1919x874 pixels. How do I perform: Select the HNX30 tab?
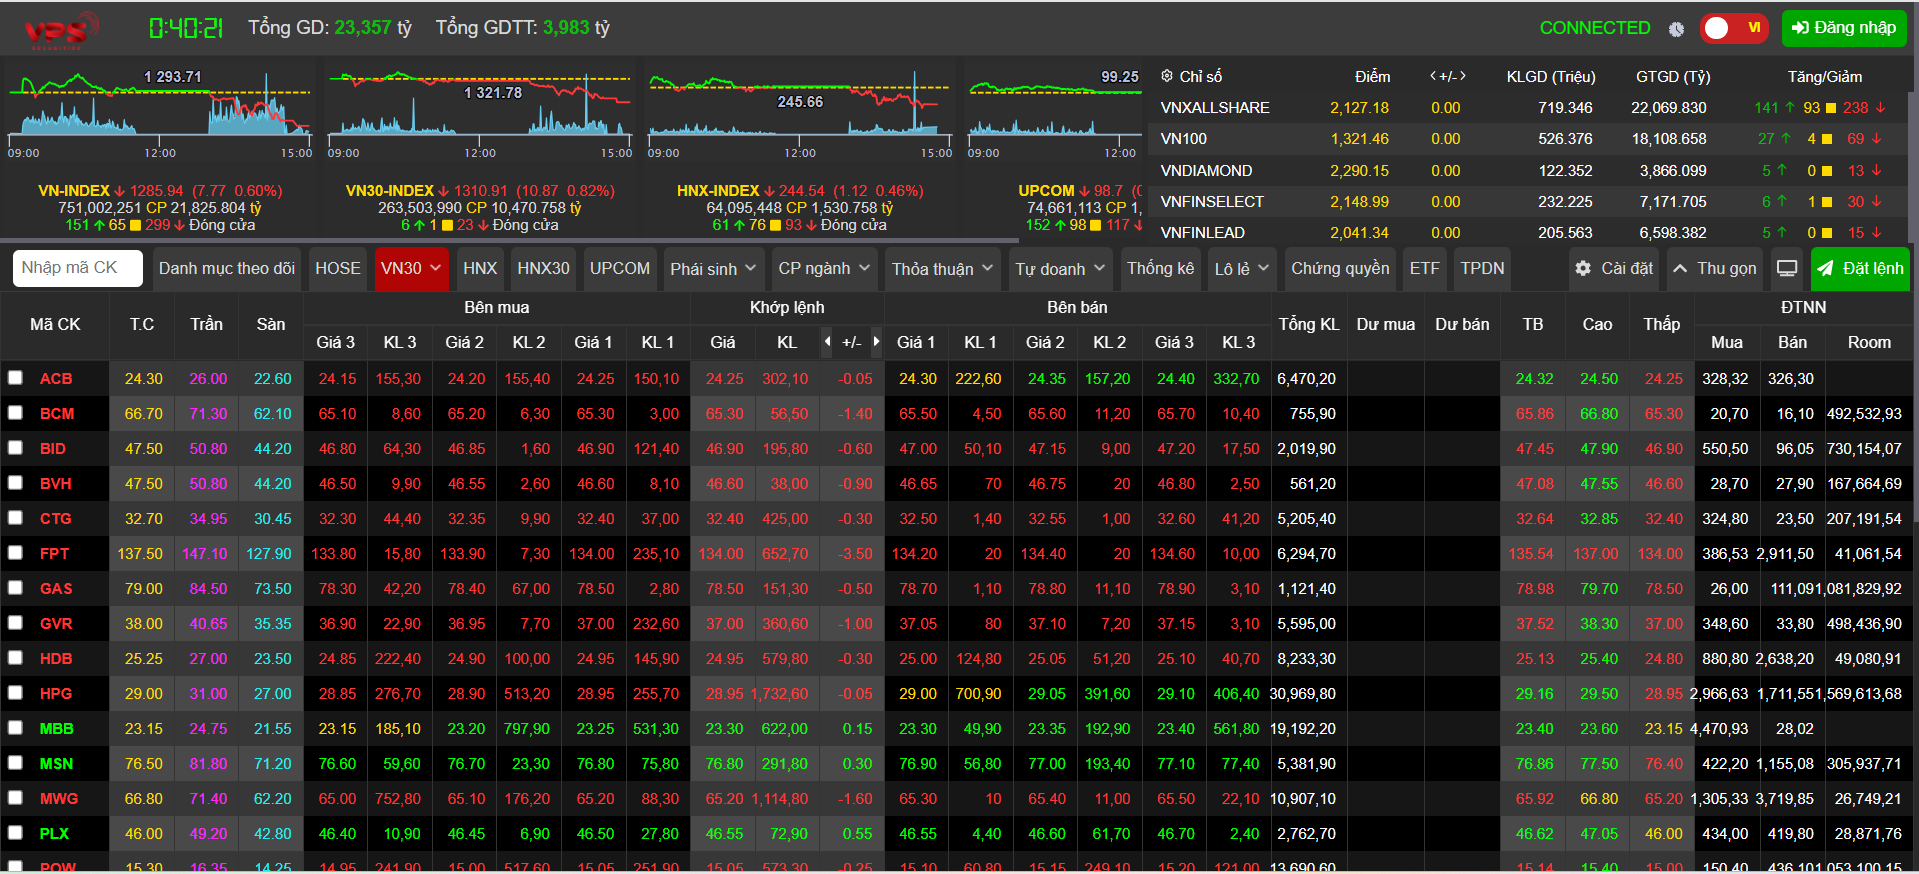click(x=543, y=268)
